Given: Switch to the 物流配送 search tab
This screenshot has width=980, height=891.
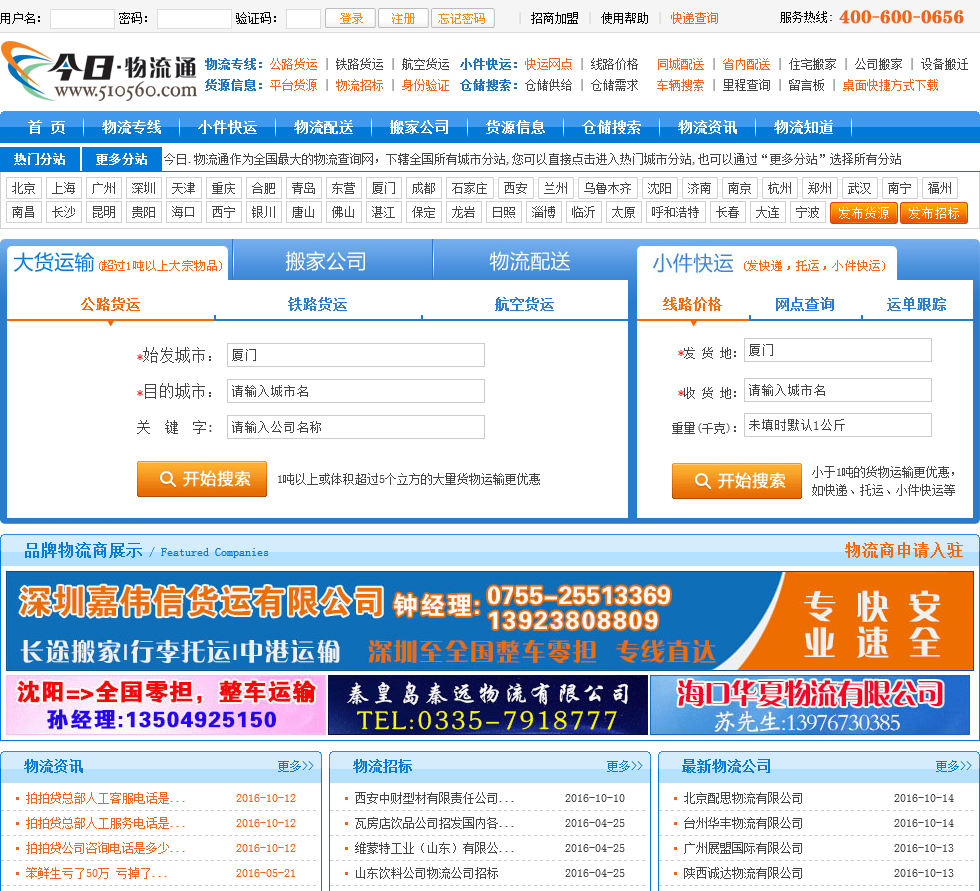Looking at the screenshot, I should point(529,261).
